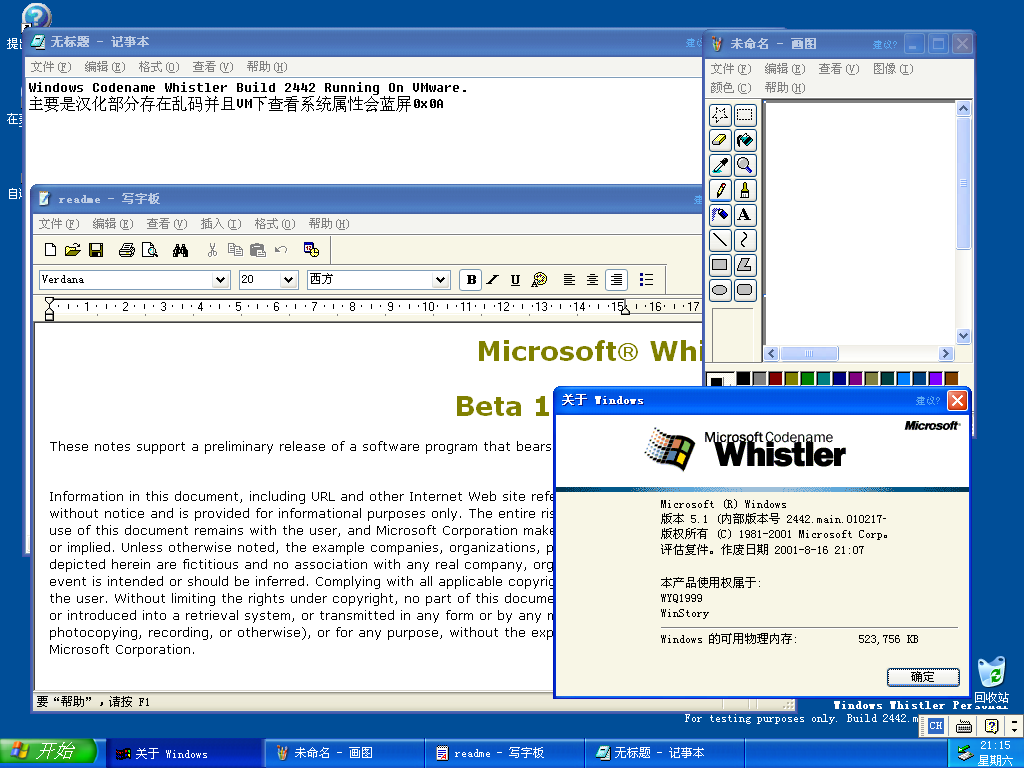Click Paint's vertical scrollbar down arrow

coord(963,336)
